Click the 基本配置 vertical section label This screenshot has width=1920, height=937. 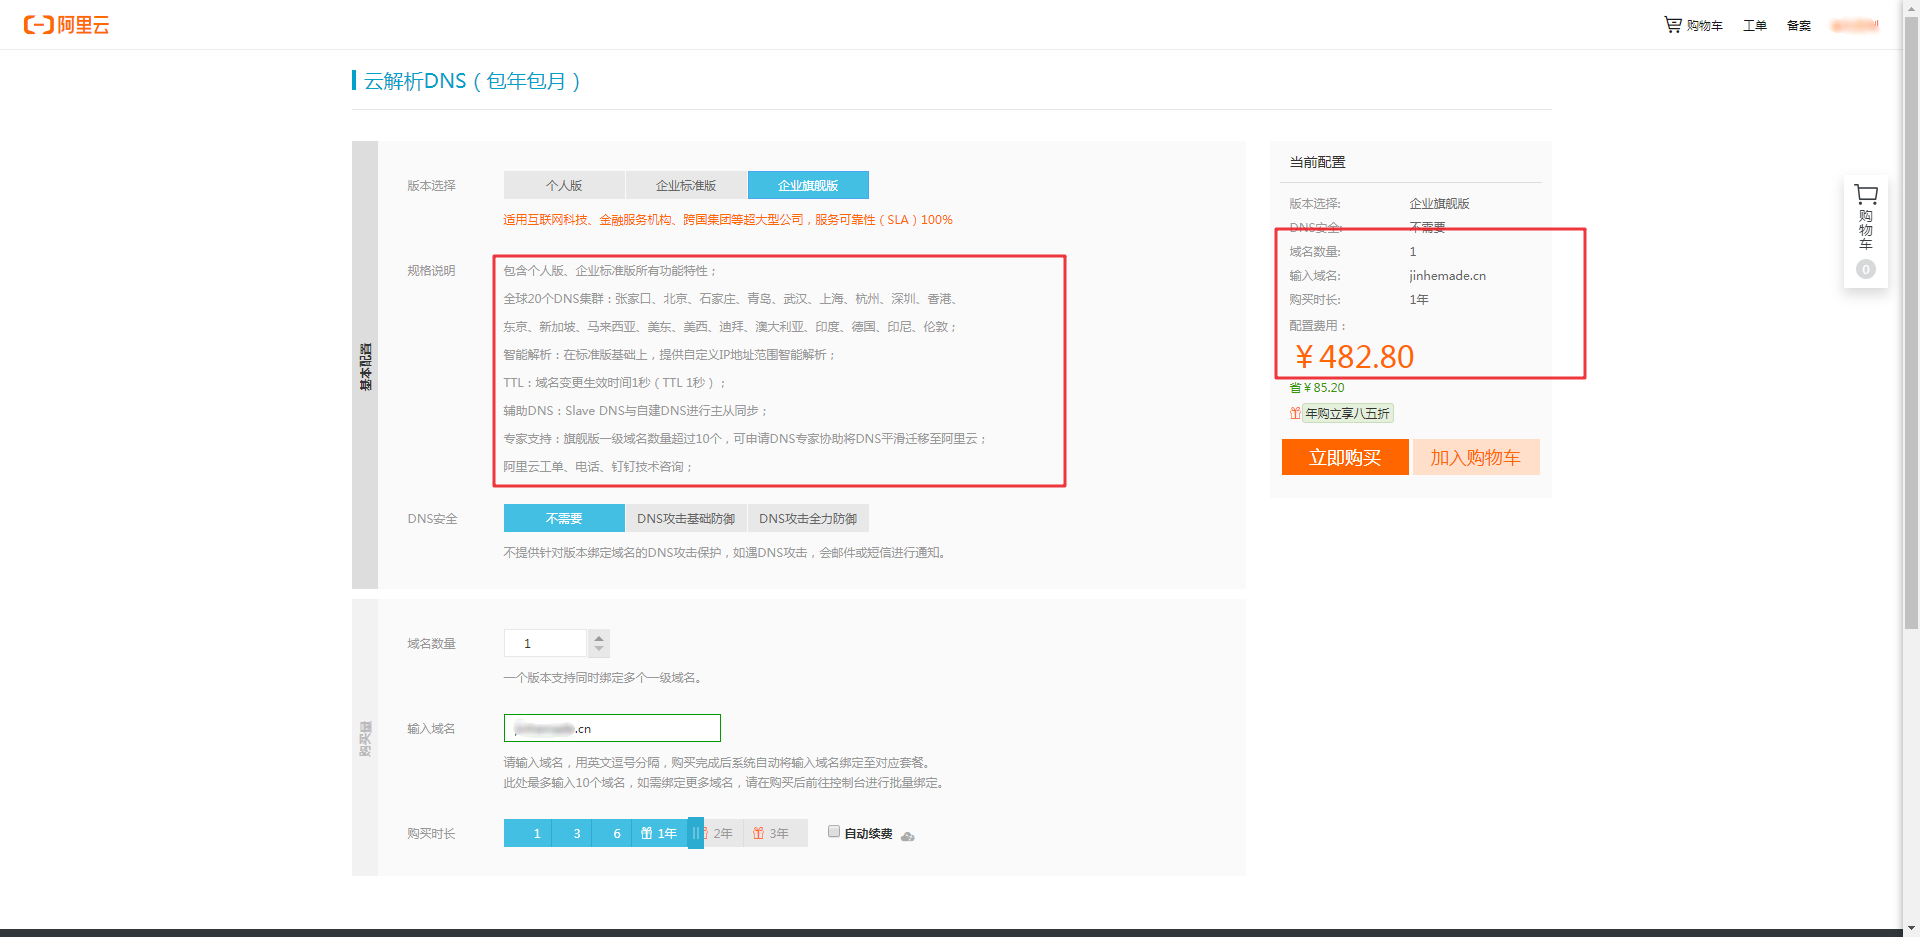365,366
